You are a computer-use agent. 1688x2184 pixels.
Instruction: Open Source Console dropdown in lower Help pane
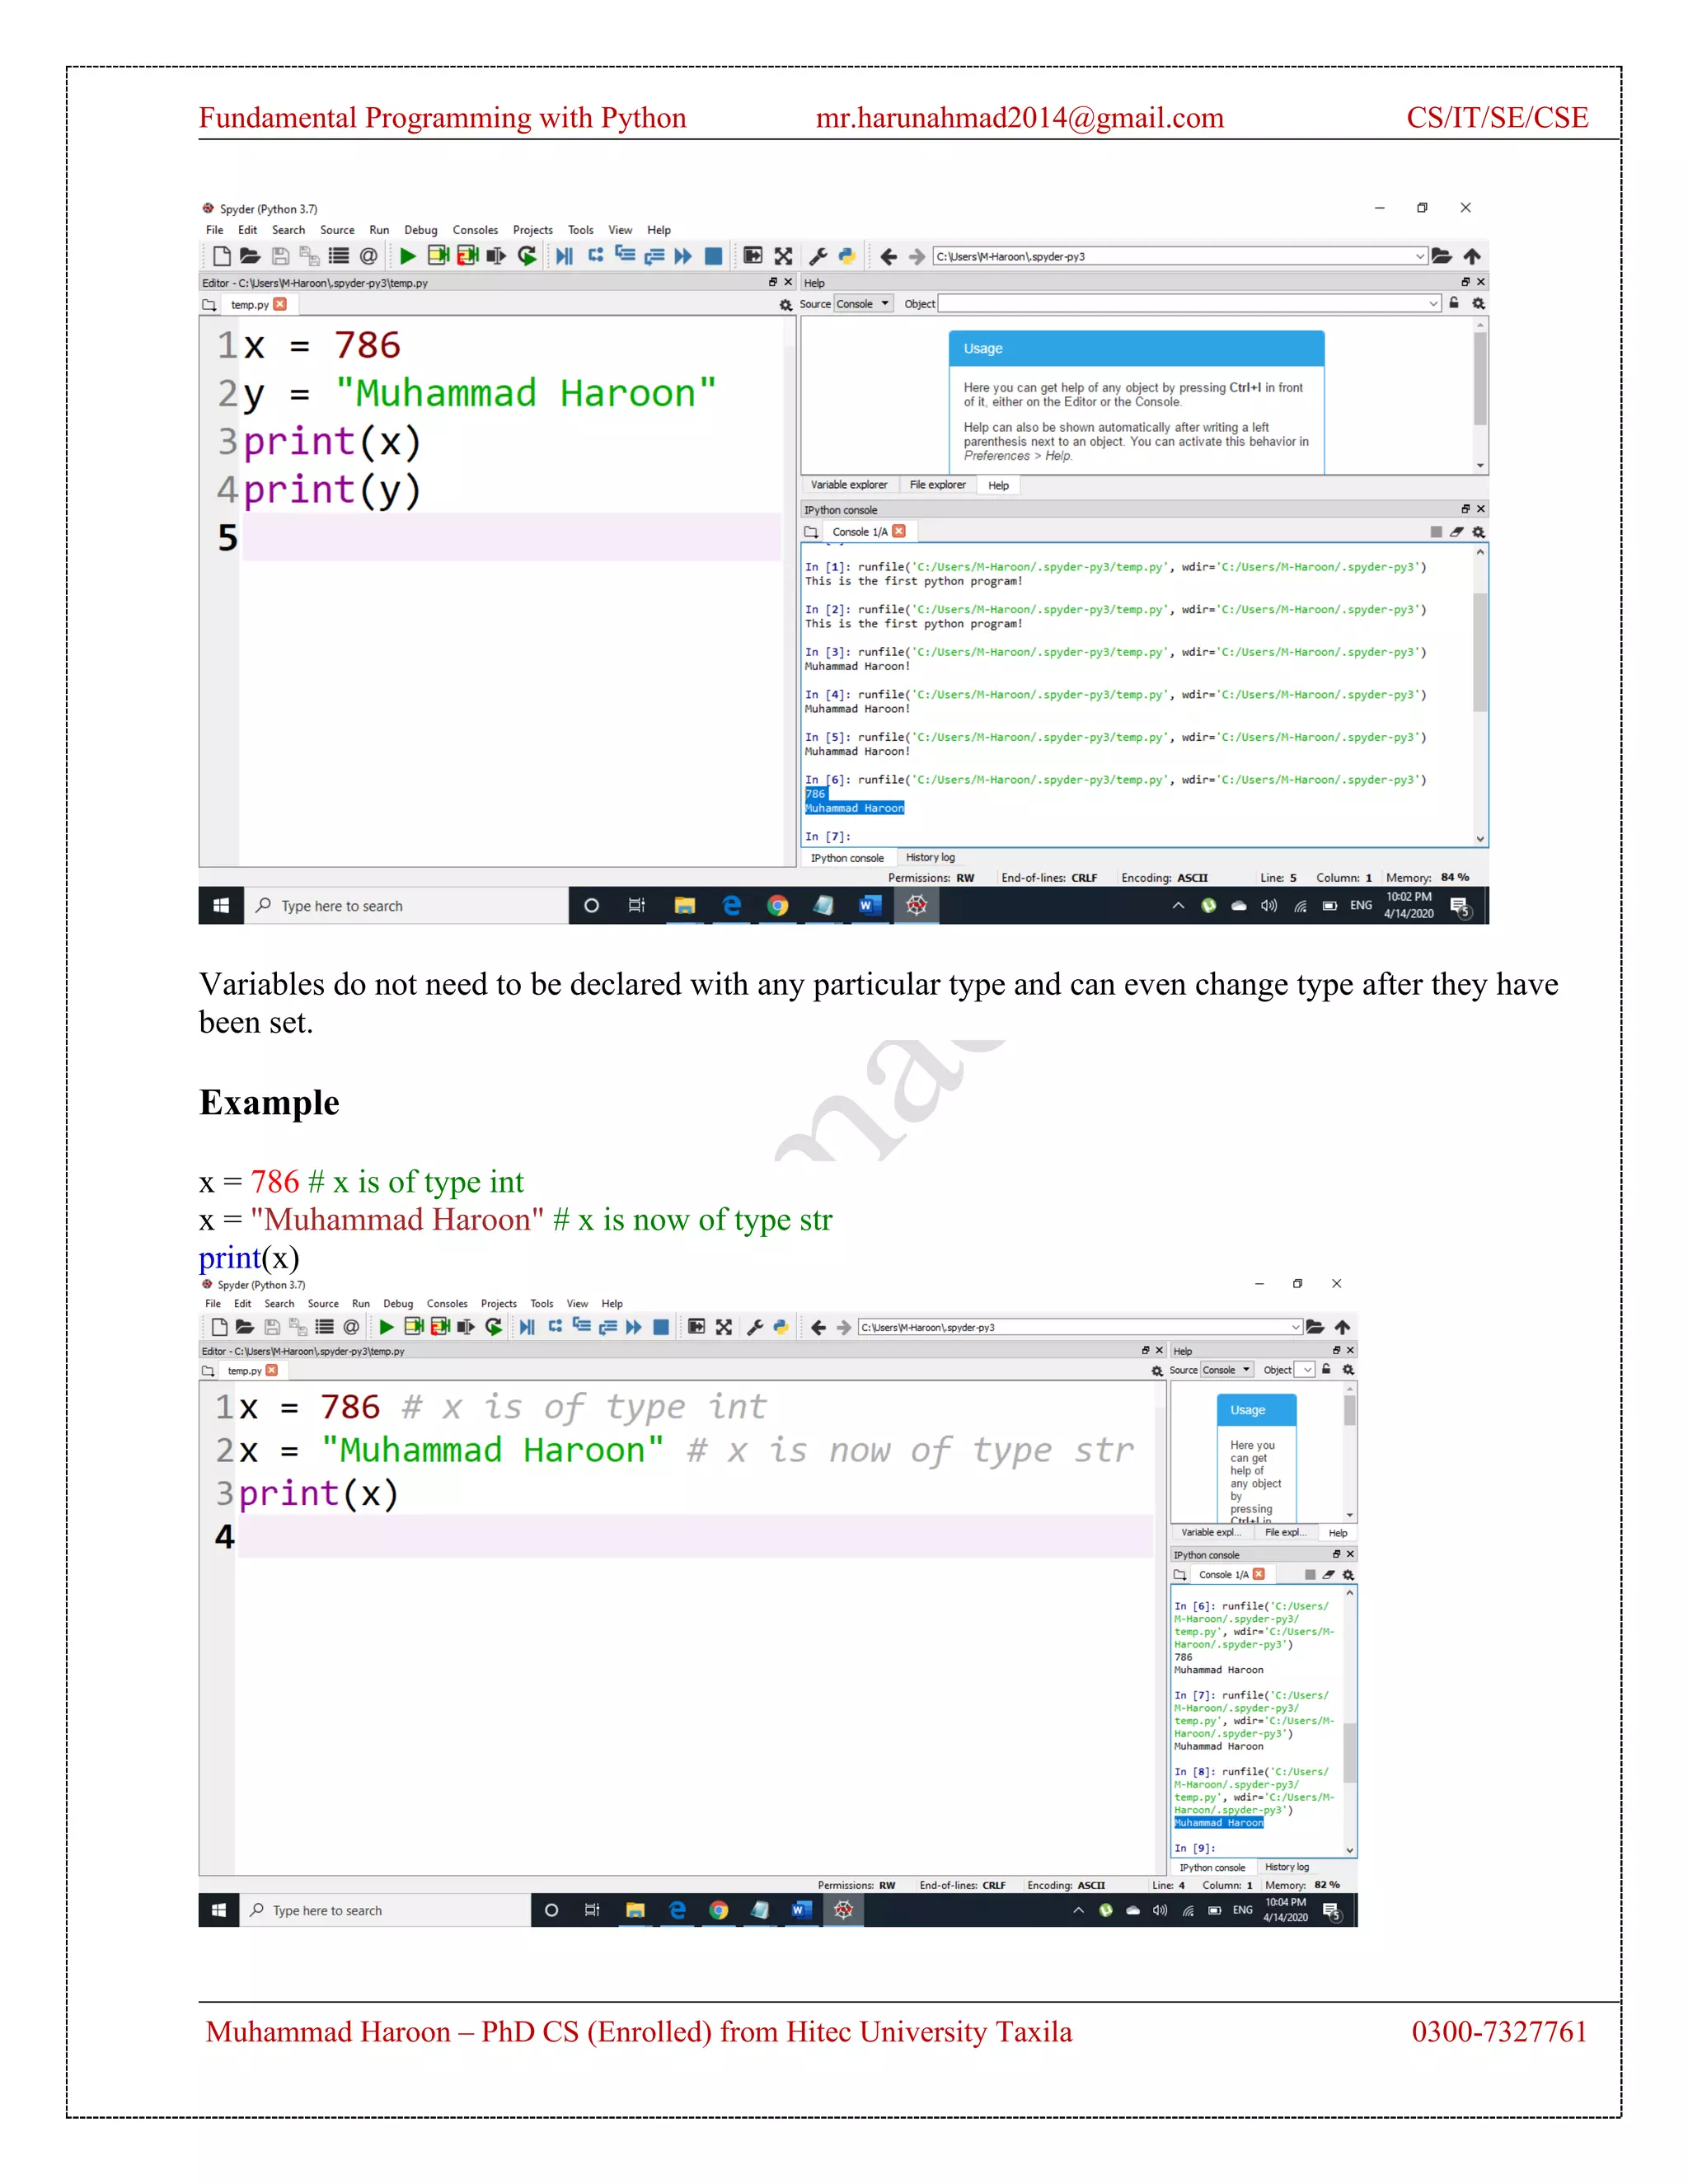(1227, 1370)
